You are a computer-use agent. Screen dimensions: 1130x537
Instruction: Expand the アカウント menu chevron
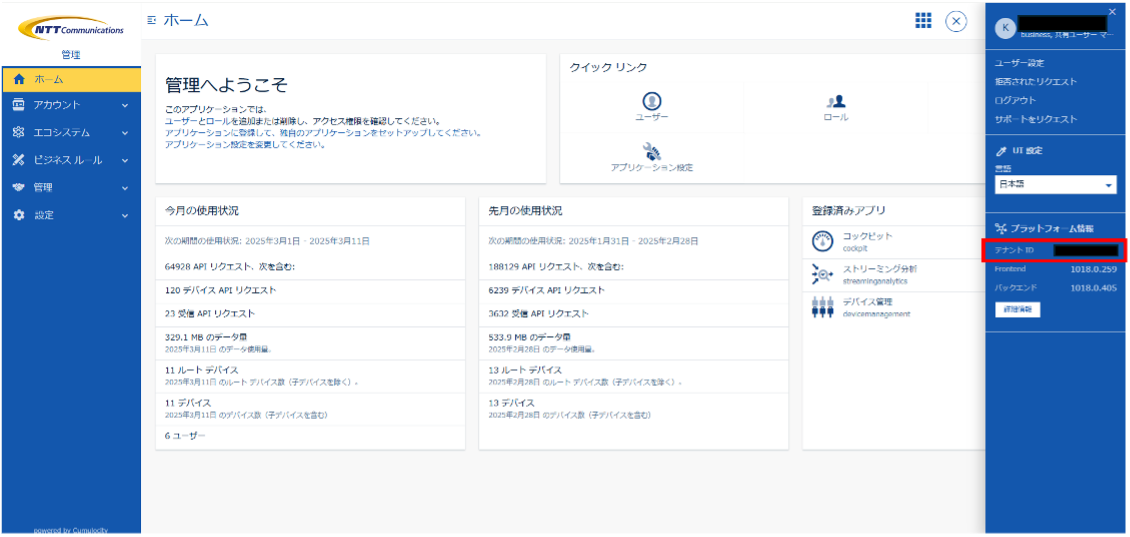pos(125,106)
